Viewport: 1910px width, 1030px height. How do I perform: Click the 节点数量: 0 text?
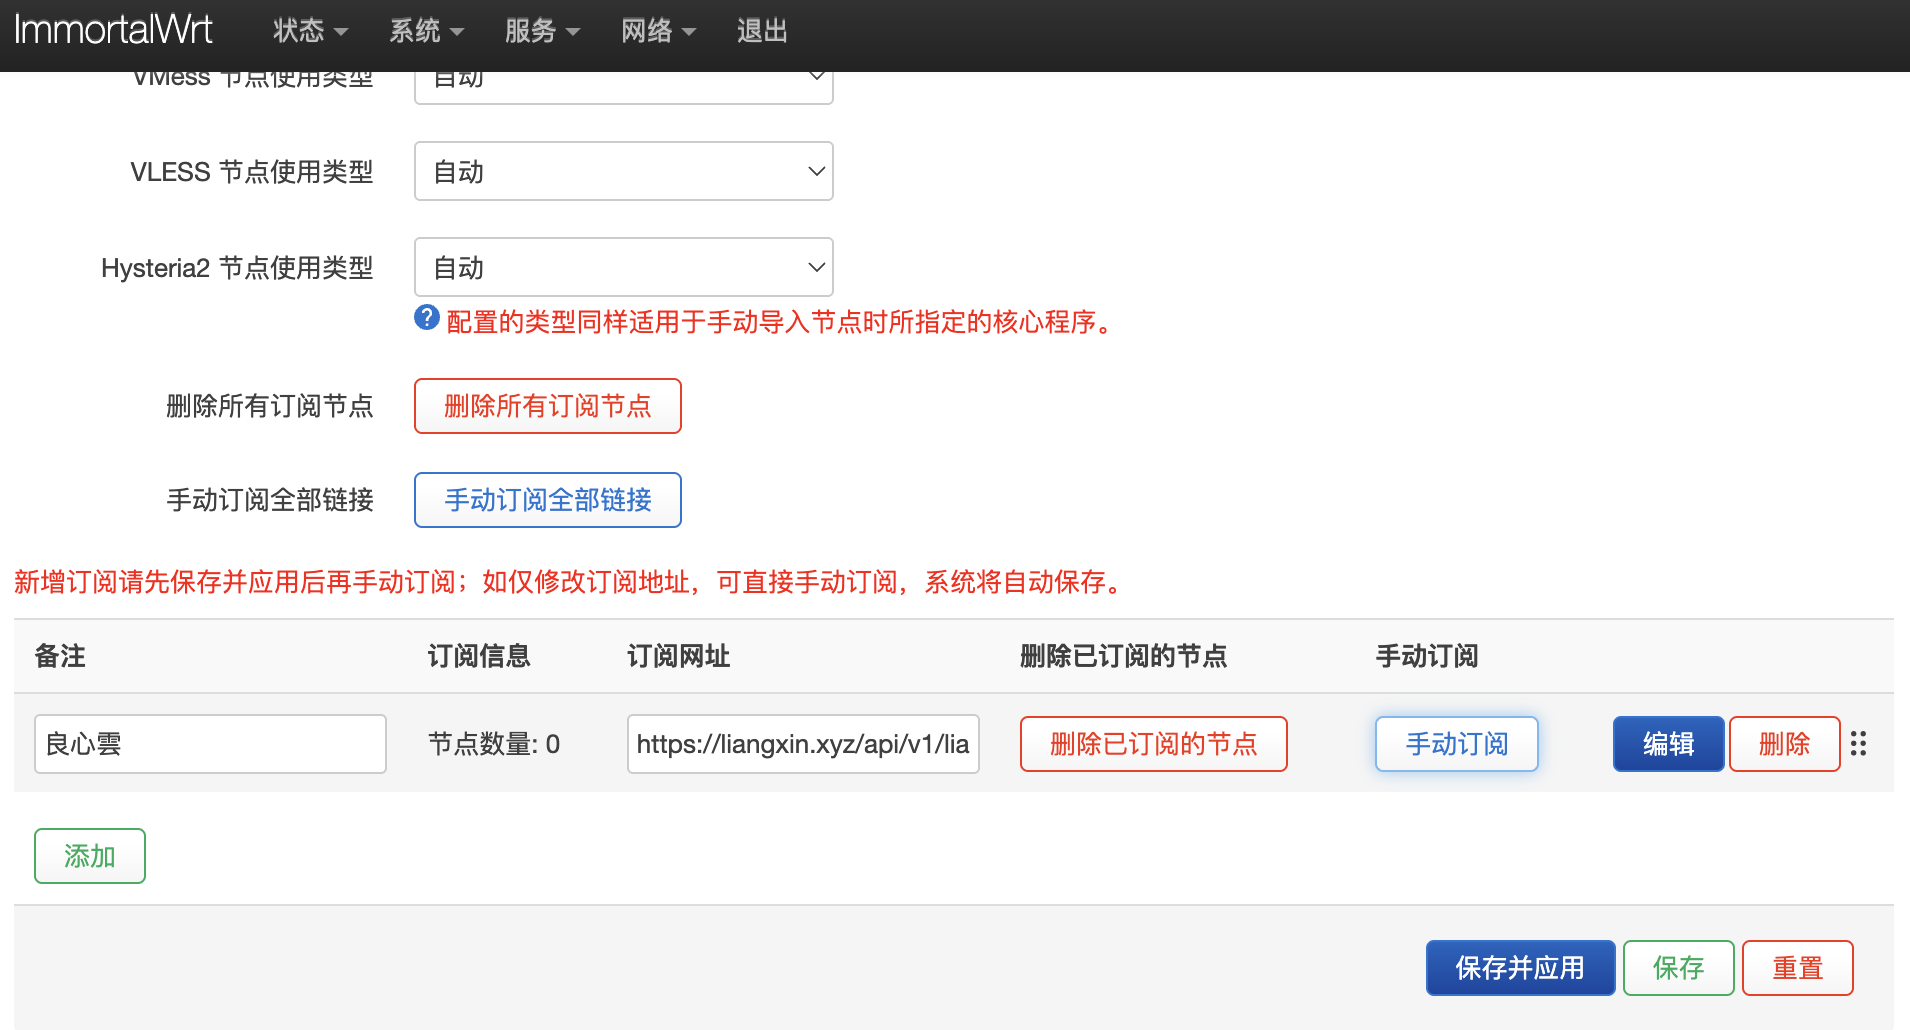(x=494, y=744)
